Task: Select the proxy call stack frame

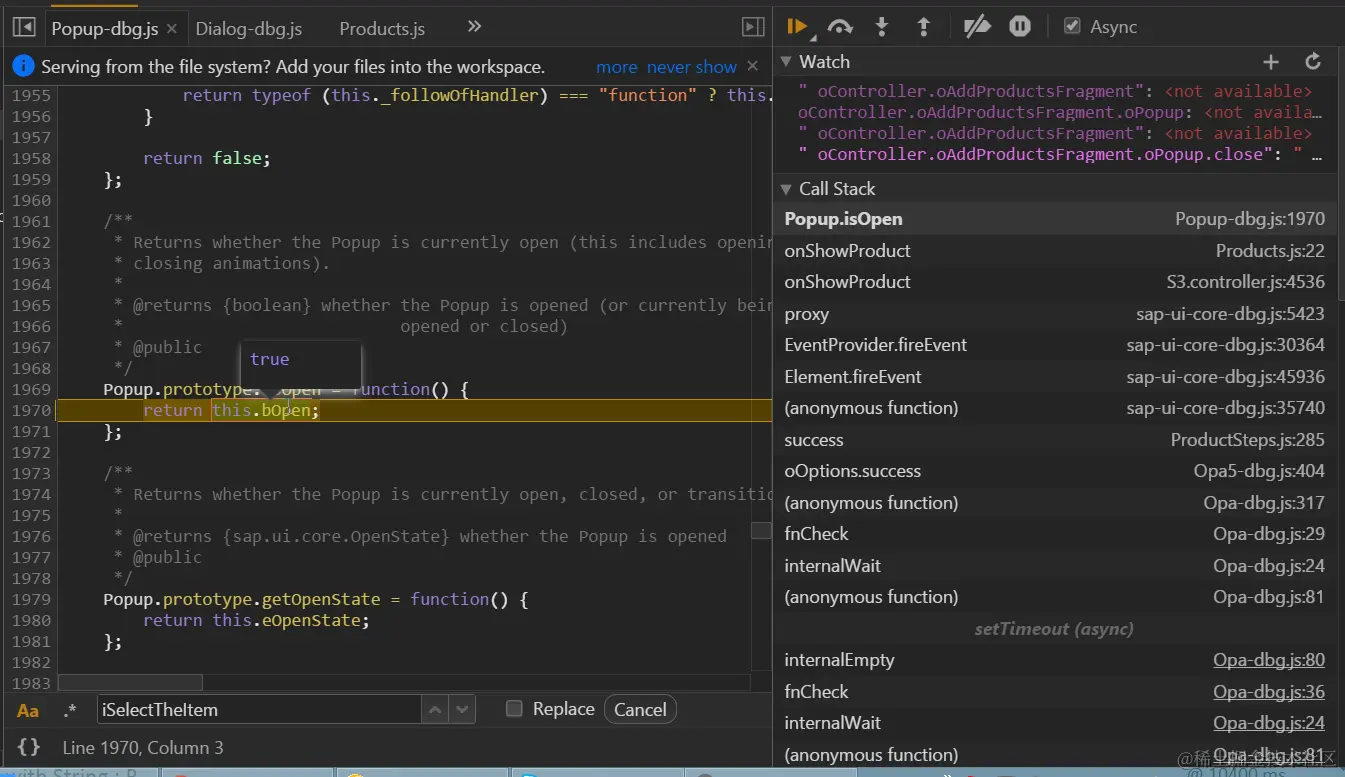Action: coord(1055,314)
